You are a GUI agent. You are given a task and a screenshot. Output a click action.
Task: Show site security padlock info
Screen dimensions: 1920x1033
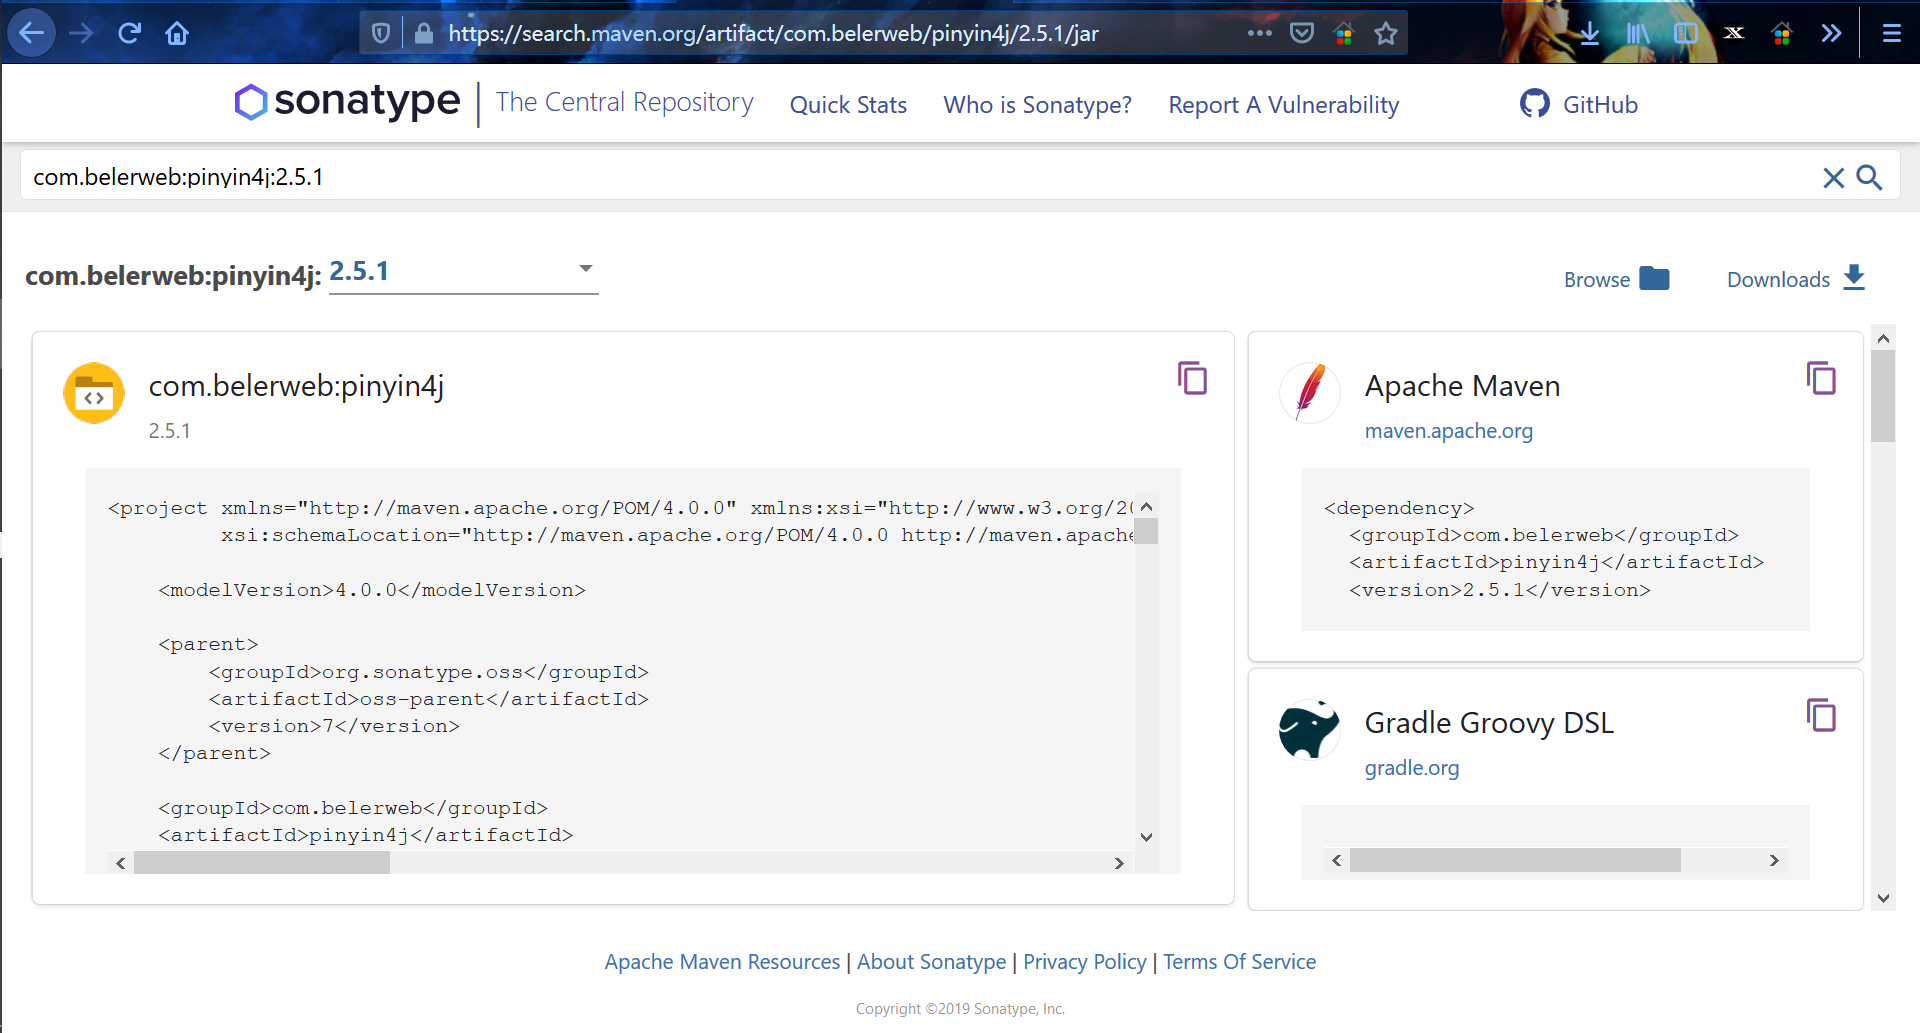tap(423, 34)
